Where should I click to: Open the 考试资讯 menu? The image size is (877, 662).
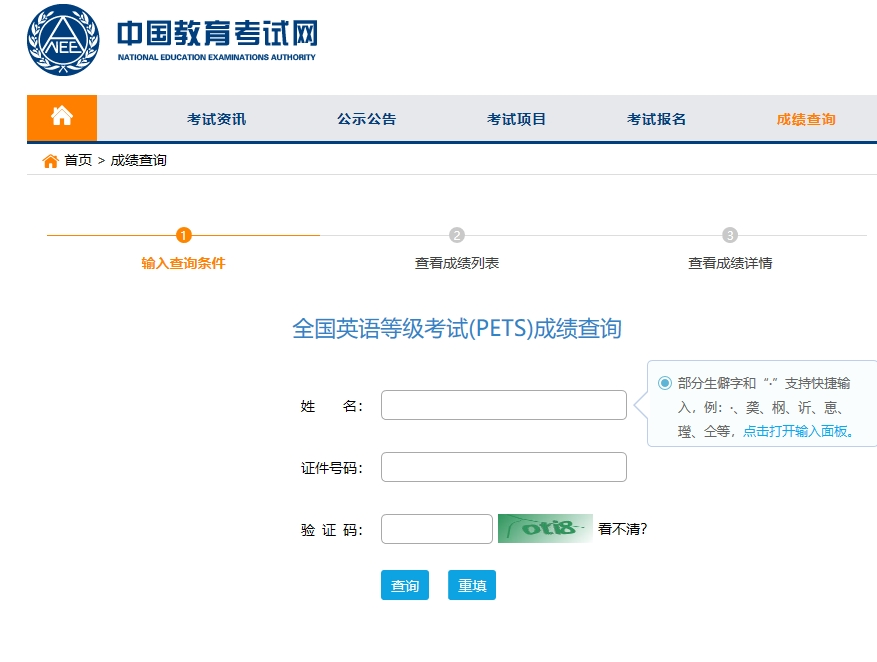216,119
